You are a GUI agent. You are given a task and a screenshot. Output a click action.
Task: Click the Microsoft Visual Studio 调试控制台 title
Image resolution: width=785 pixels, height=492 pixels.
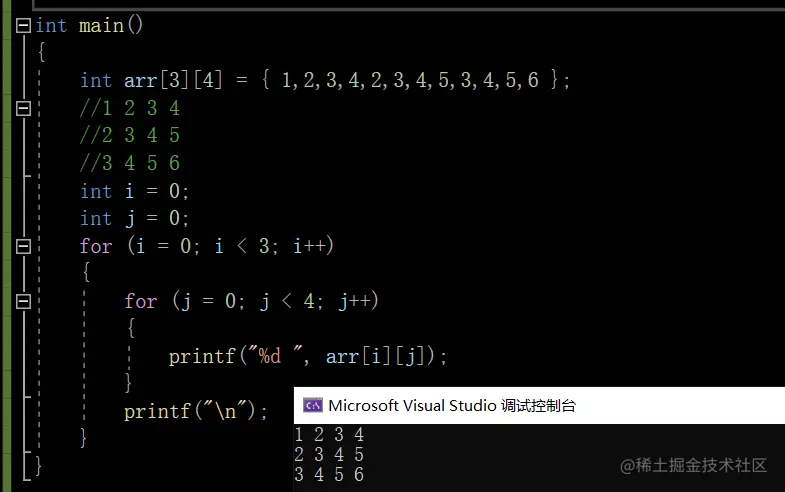[x=452, y=405]
